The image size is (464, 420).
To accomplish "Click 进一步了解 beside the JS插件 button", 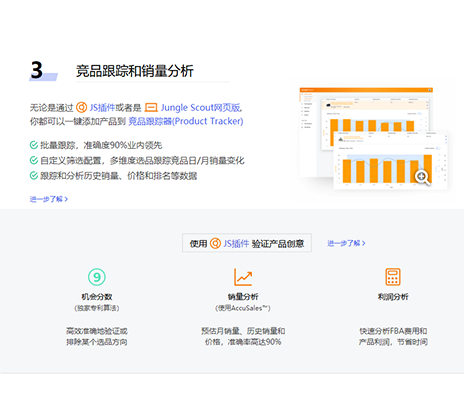I will click(346, 243).
